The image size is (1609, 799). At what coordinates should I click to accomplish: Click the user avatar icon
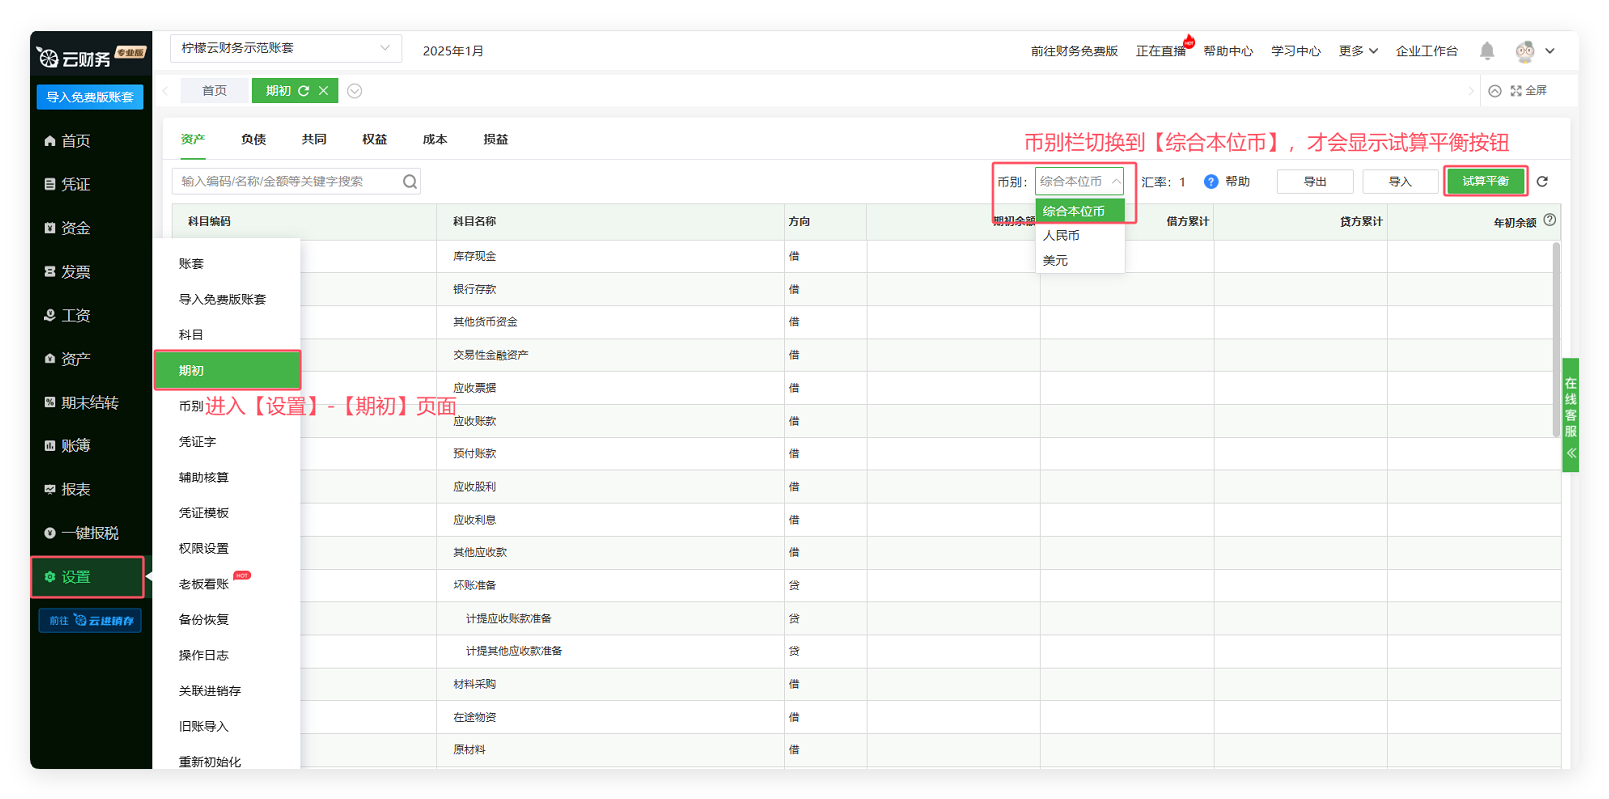(x=1524, y=51)
